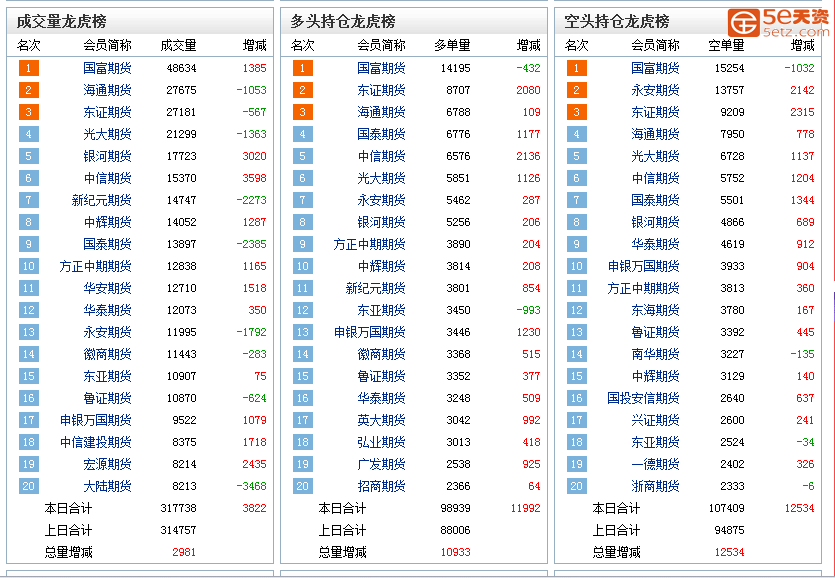
Task: Select the 多单量 column header
Action: (x=452, y=46)
